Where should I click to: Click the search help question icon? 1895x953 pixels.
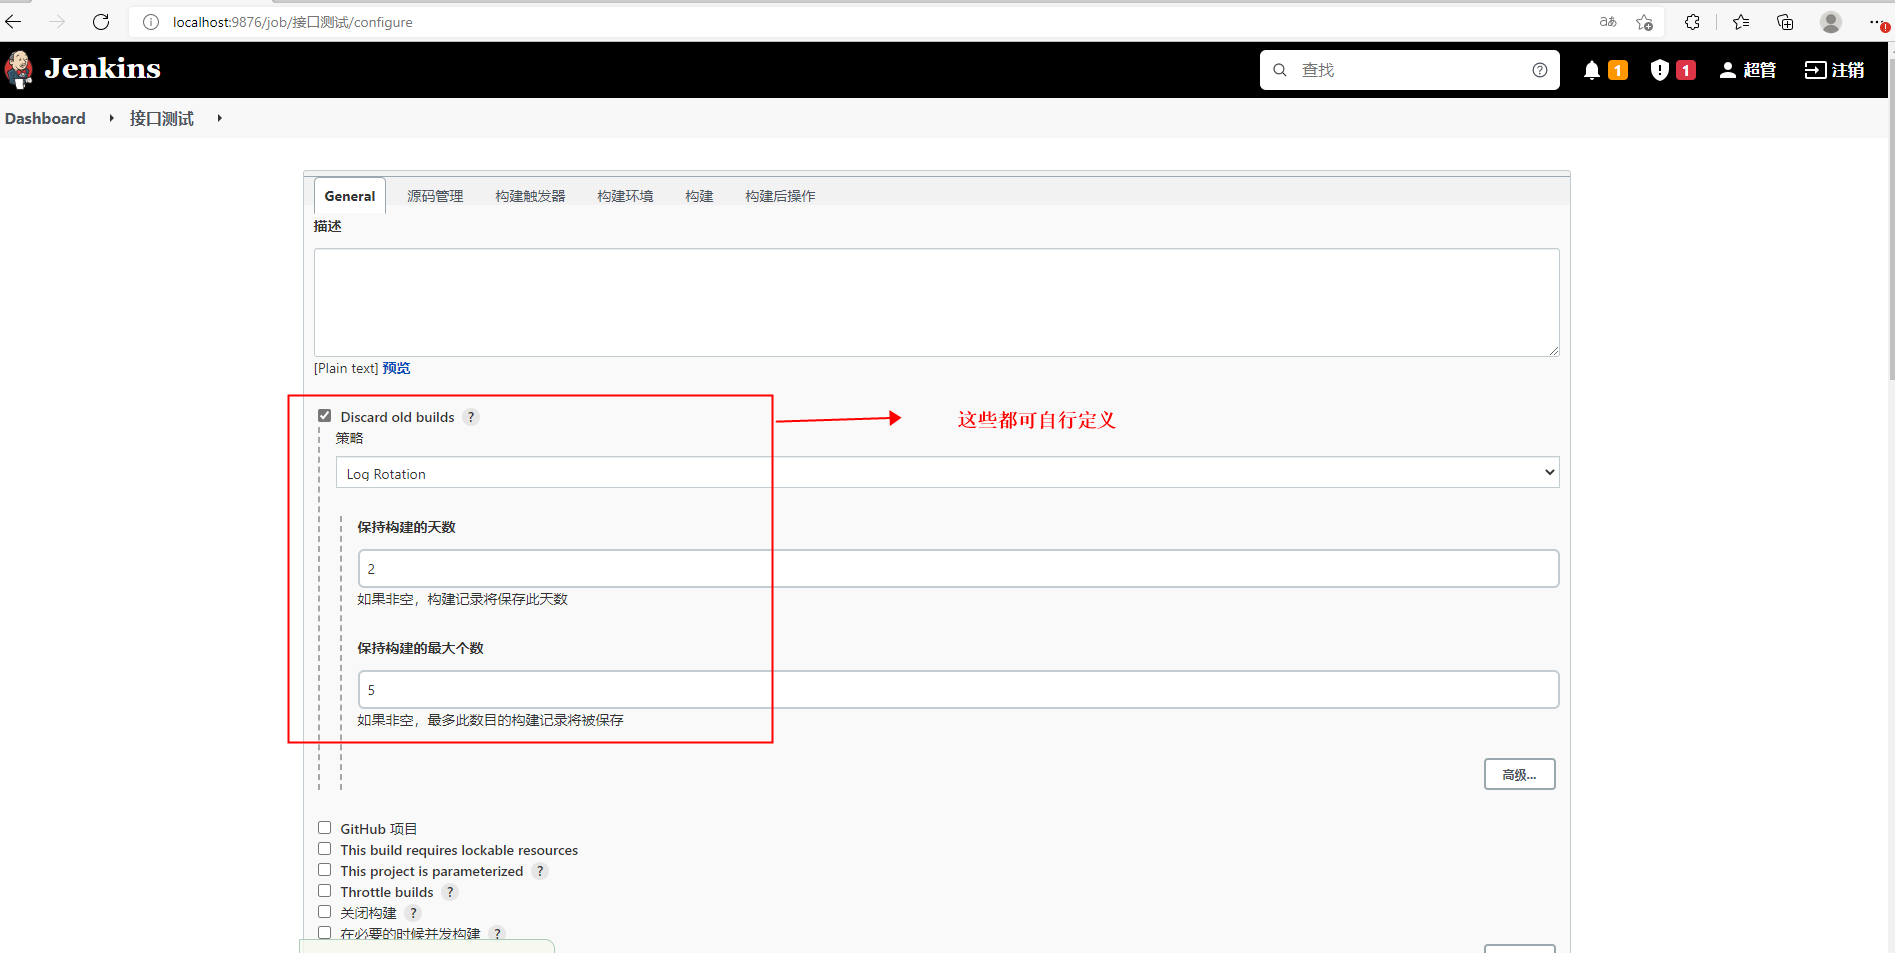coord(1540,70)
